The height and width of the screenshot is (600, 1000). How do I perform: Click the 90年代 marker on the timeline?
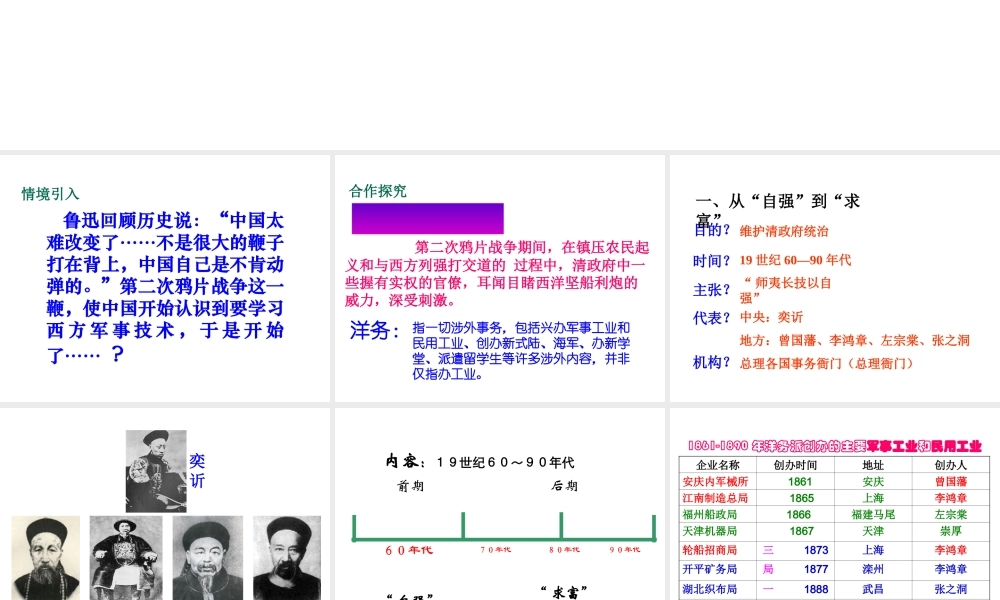[x=624, y=549]
